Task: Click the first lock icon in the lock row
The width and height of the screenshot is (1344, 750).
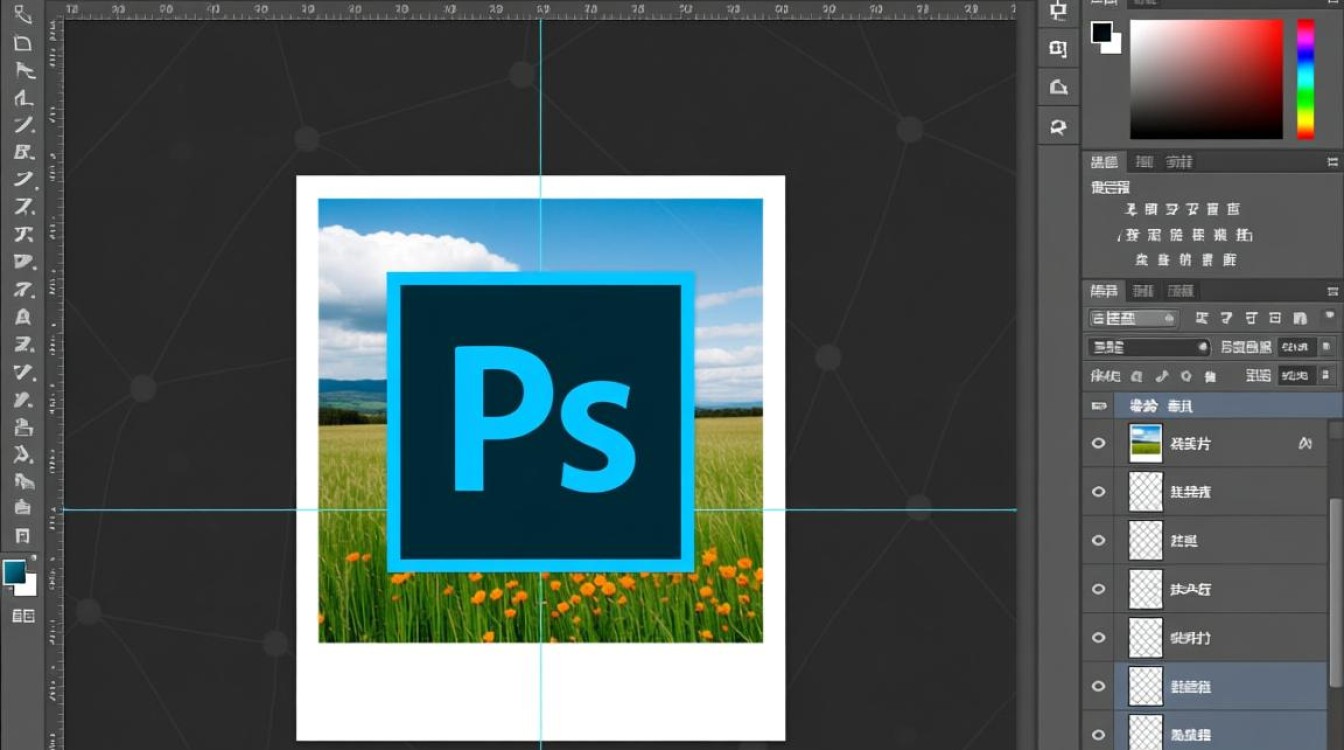Action: (1136, 377)
